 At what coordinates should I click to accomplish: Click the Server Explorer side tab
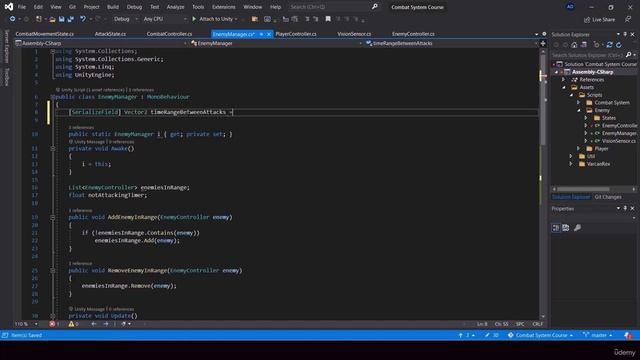pos(6,46)
